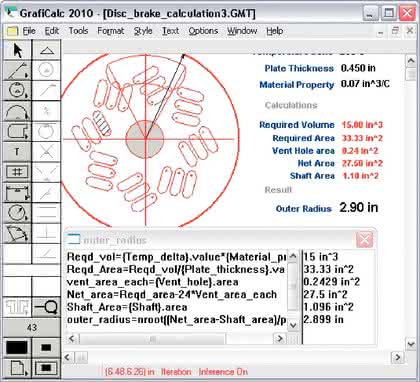Close the outer_radius calculation panel
Image resolution: width=420 pixels, height=382 pixels.
pyautogui.click(x=364, y=240)
